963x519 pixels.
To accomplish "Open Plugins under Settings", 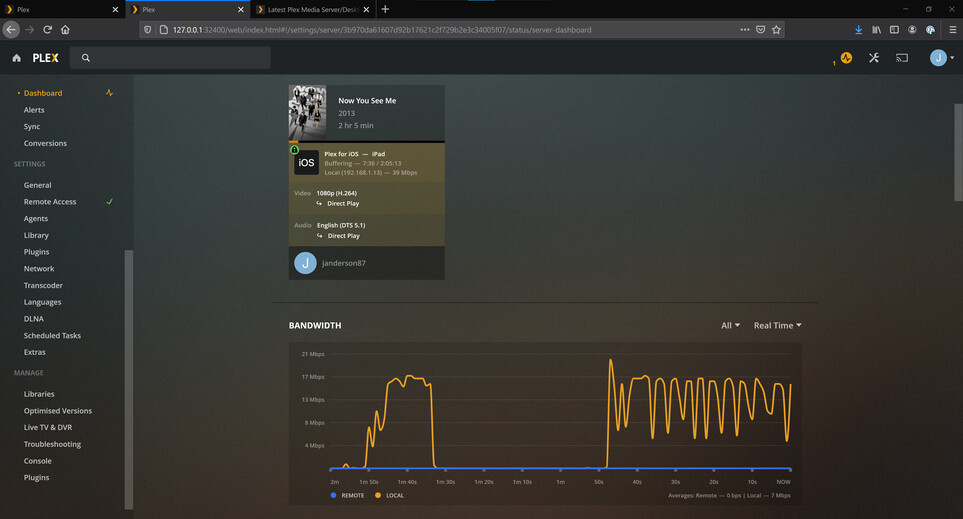I will pos(36,252).
